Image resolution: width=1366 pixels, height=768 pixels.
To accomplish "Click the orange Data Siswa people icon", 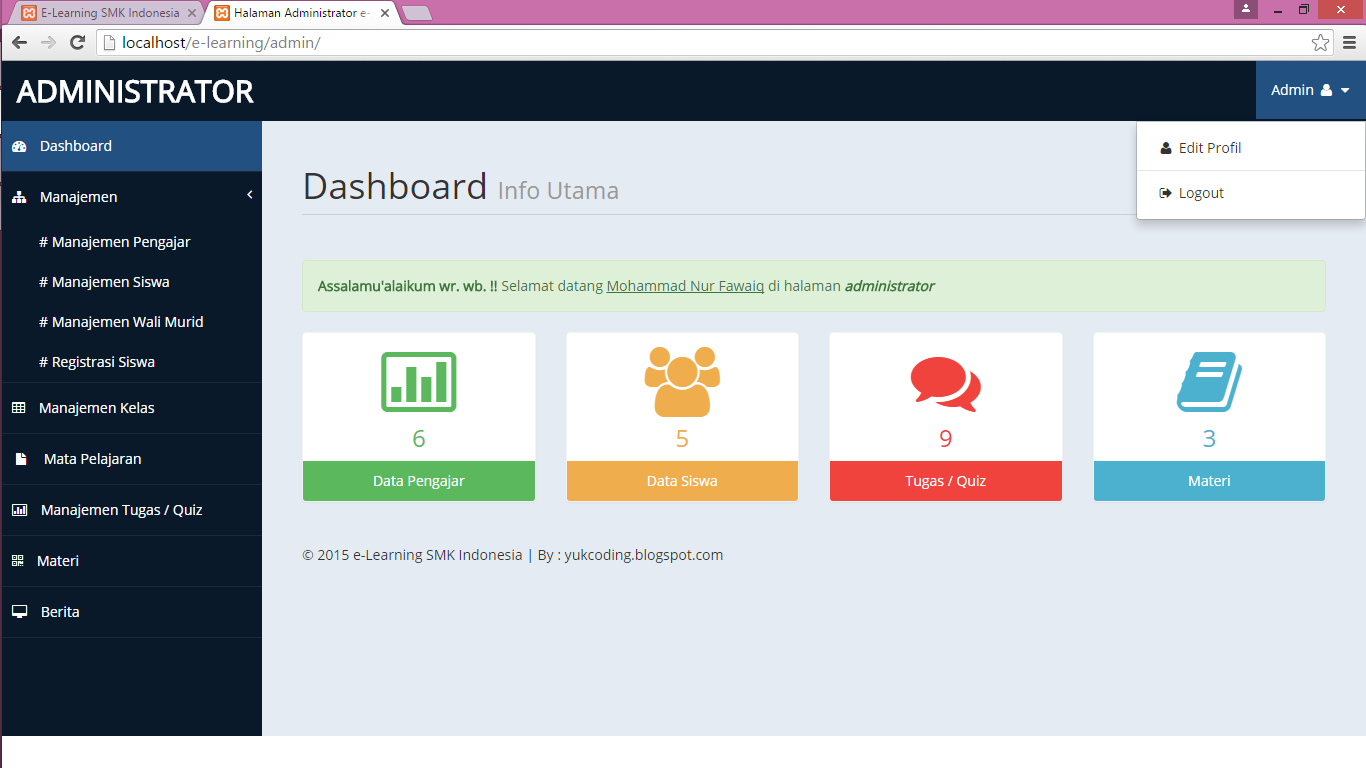I will [682, 381].
